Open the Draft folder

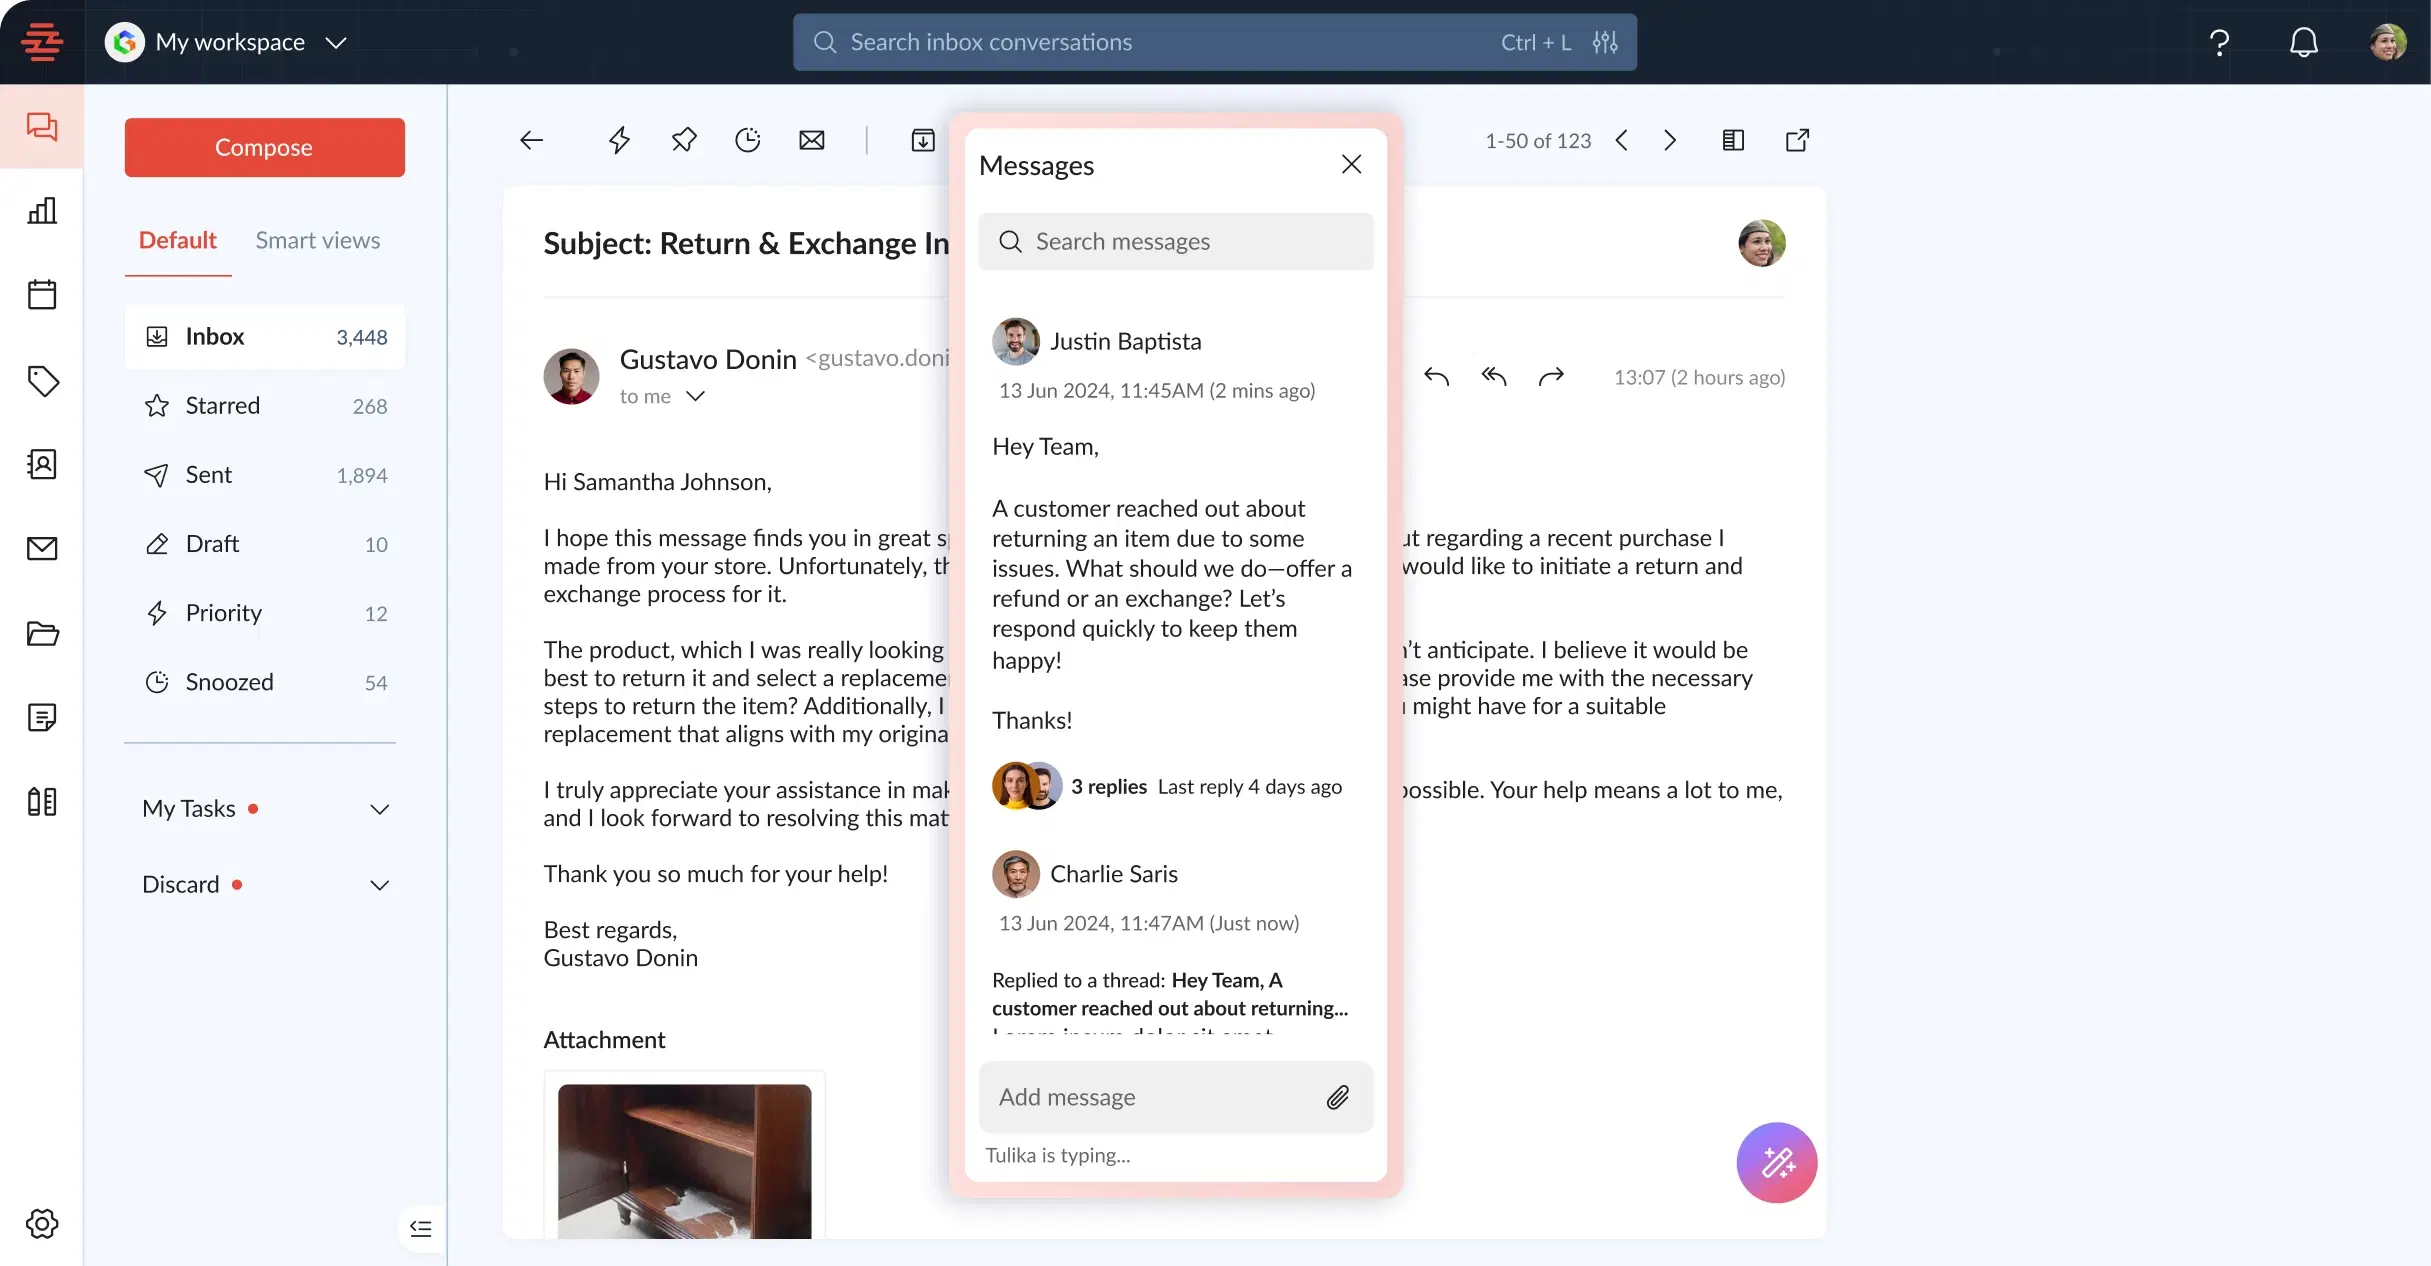265,544
